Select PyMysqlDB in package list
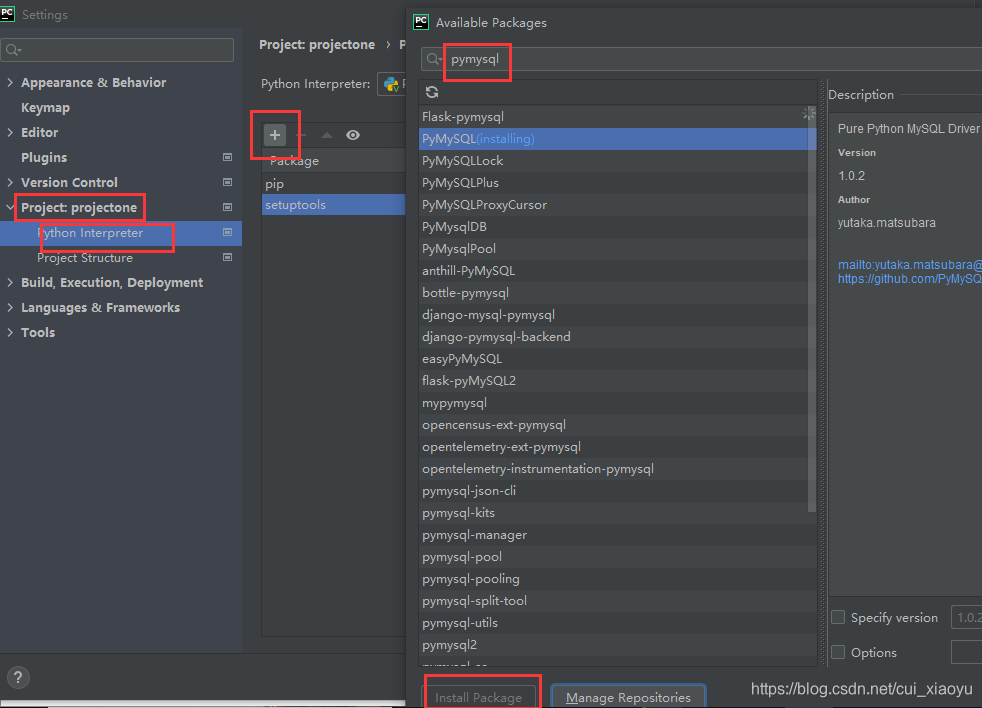 [618, 227]
